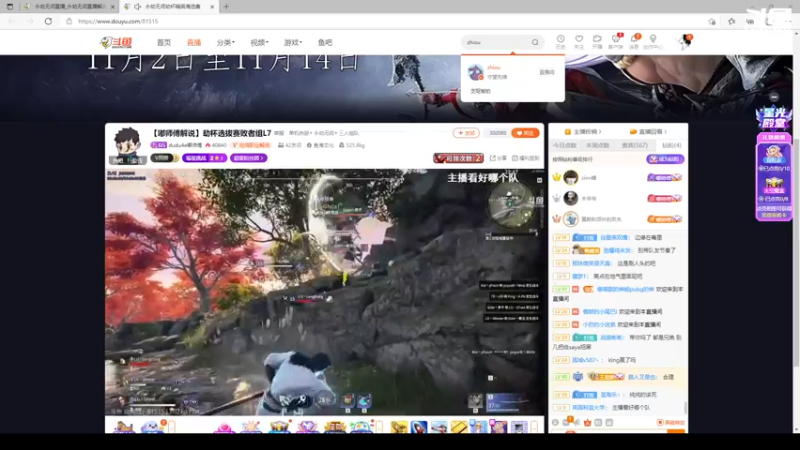Image resolution: width=800 pixels, height=450 pixels.
Task: Click the orange link at chat toolbar right
Action: pyautogui.click(x=671, y=422)
